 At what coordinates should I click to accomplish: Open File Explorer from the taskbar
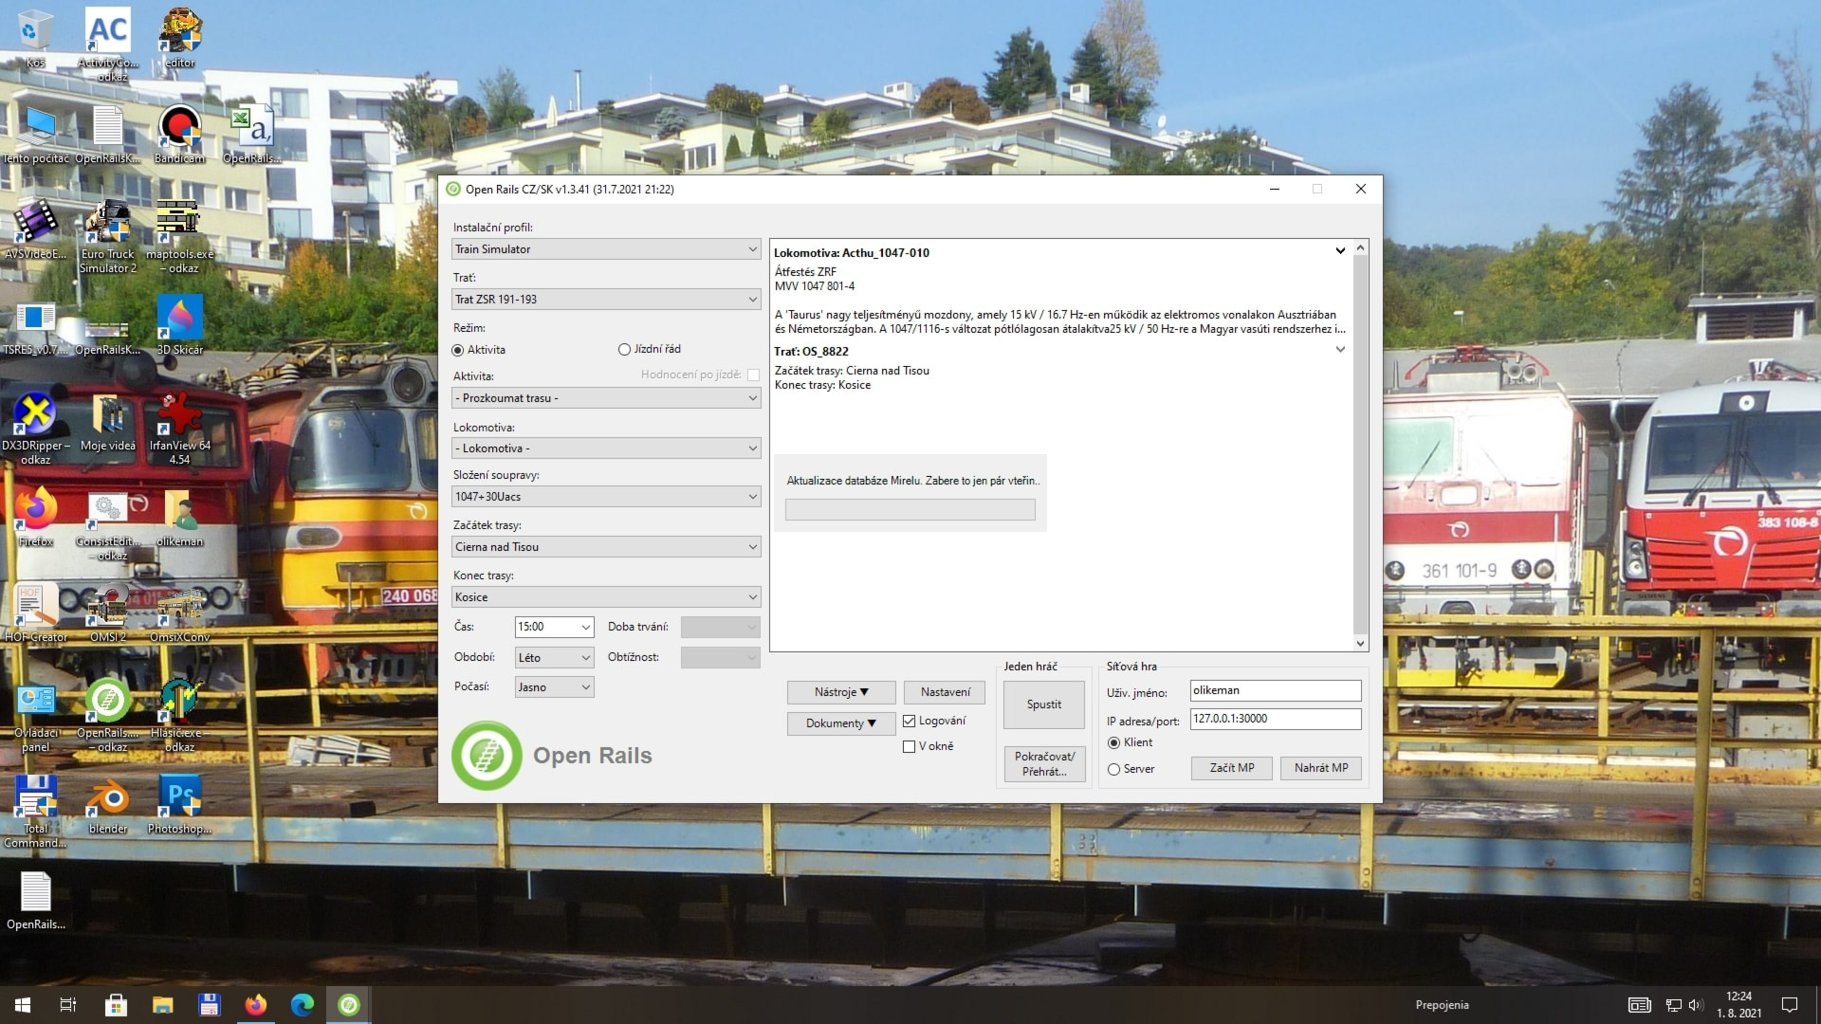click(162, 1005)
